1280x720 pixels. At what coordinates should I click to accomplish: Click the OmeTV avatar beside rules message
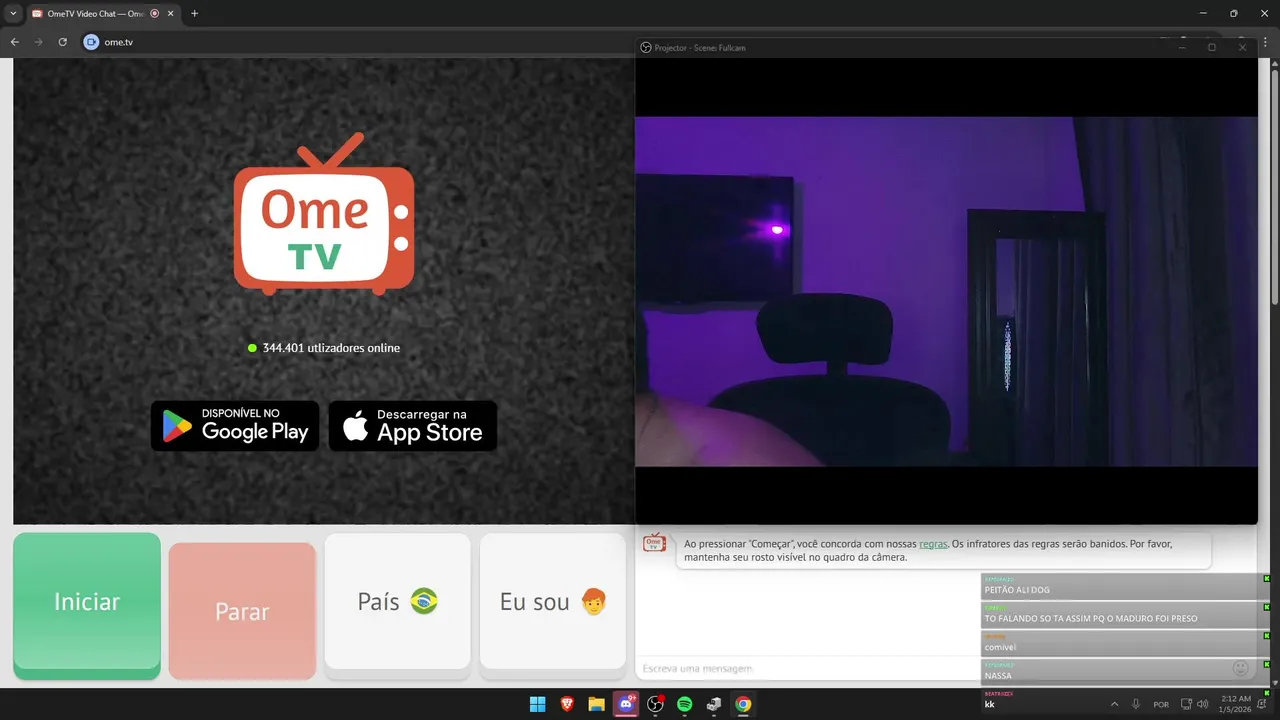pyautogui.click(x=654, y=543)
